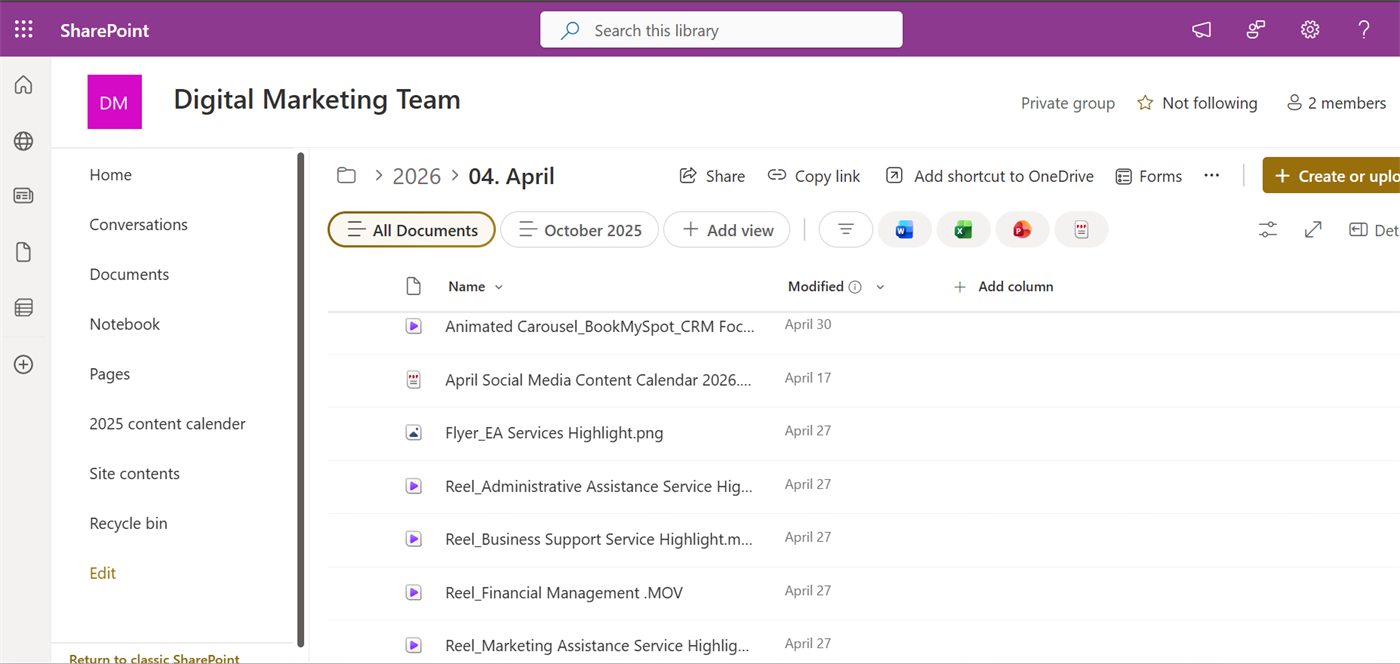The height and width of the screenshot is (664, 1400).
Task: Click Add view
Action: (727, 230)
